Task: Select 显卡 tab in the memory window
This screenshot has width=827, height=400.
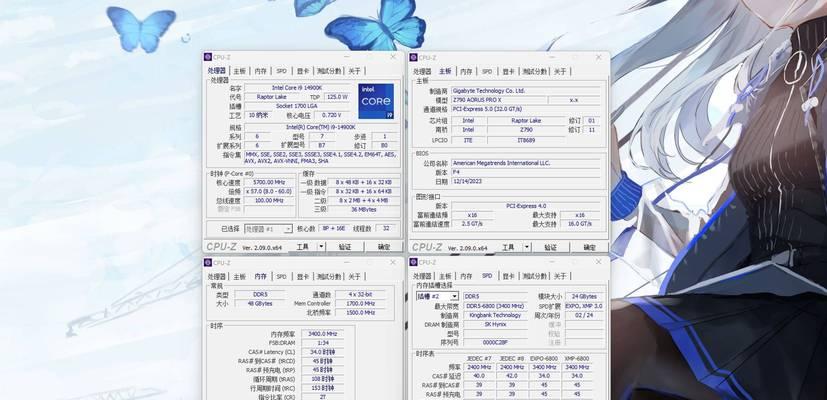Action: 302,277
